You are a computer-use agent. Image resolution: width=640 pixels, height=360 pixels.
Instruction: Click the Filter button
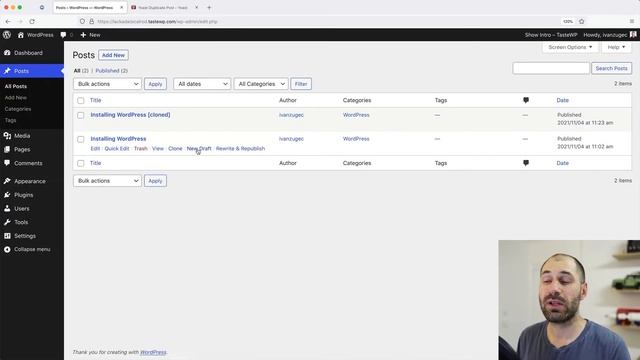point(301,84)
